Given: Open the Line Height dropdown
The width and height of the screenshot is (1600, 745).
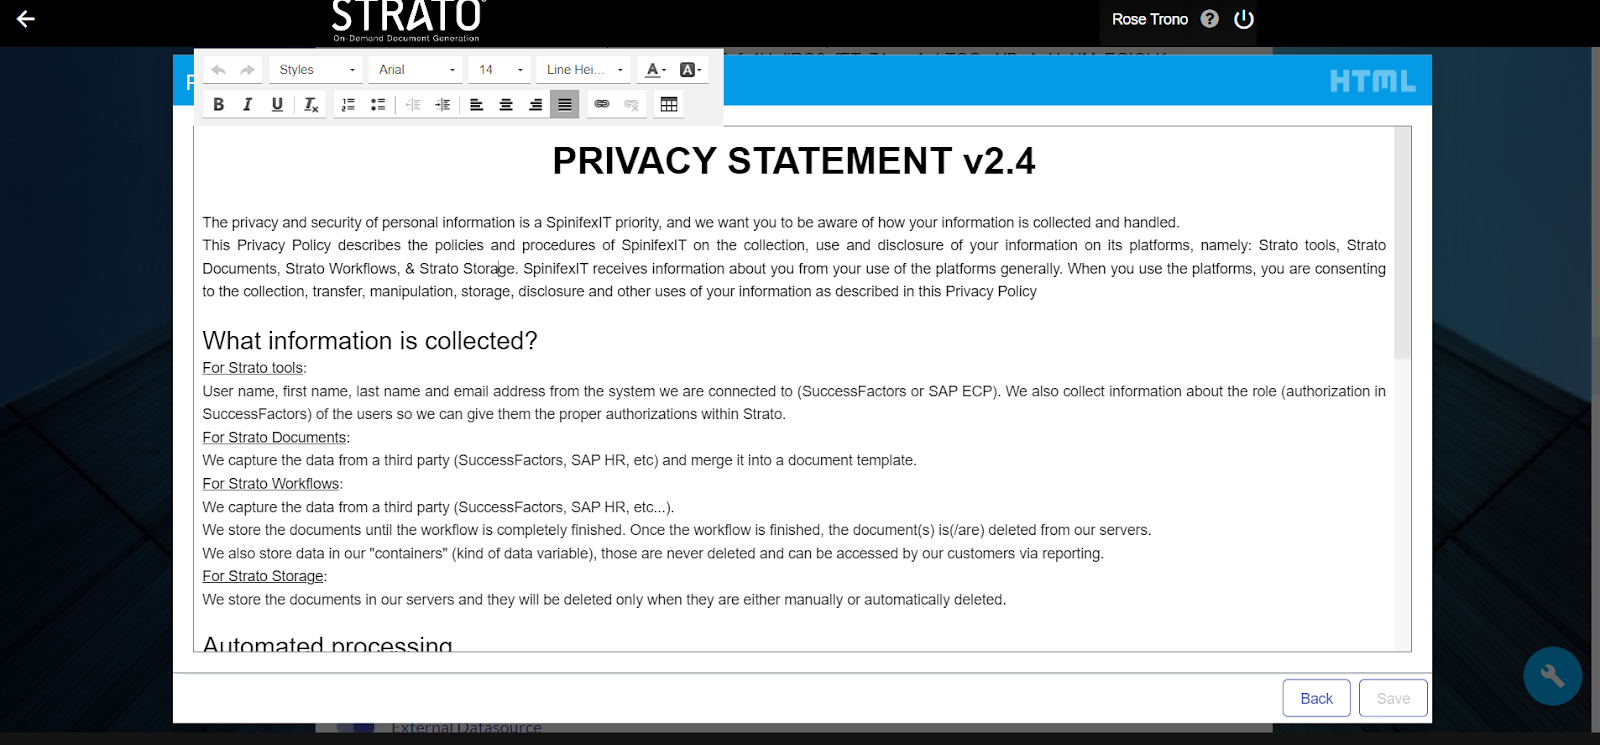Looking at the screenshot, I should coord(584,70).
